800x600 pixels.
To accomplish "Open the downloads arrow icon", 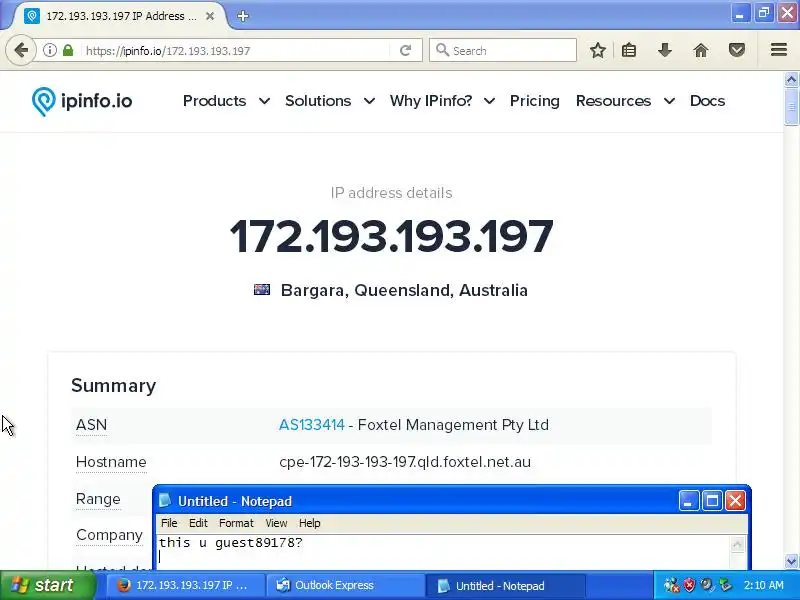I will (x=664, y=50).
